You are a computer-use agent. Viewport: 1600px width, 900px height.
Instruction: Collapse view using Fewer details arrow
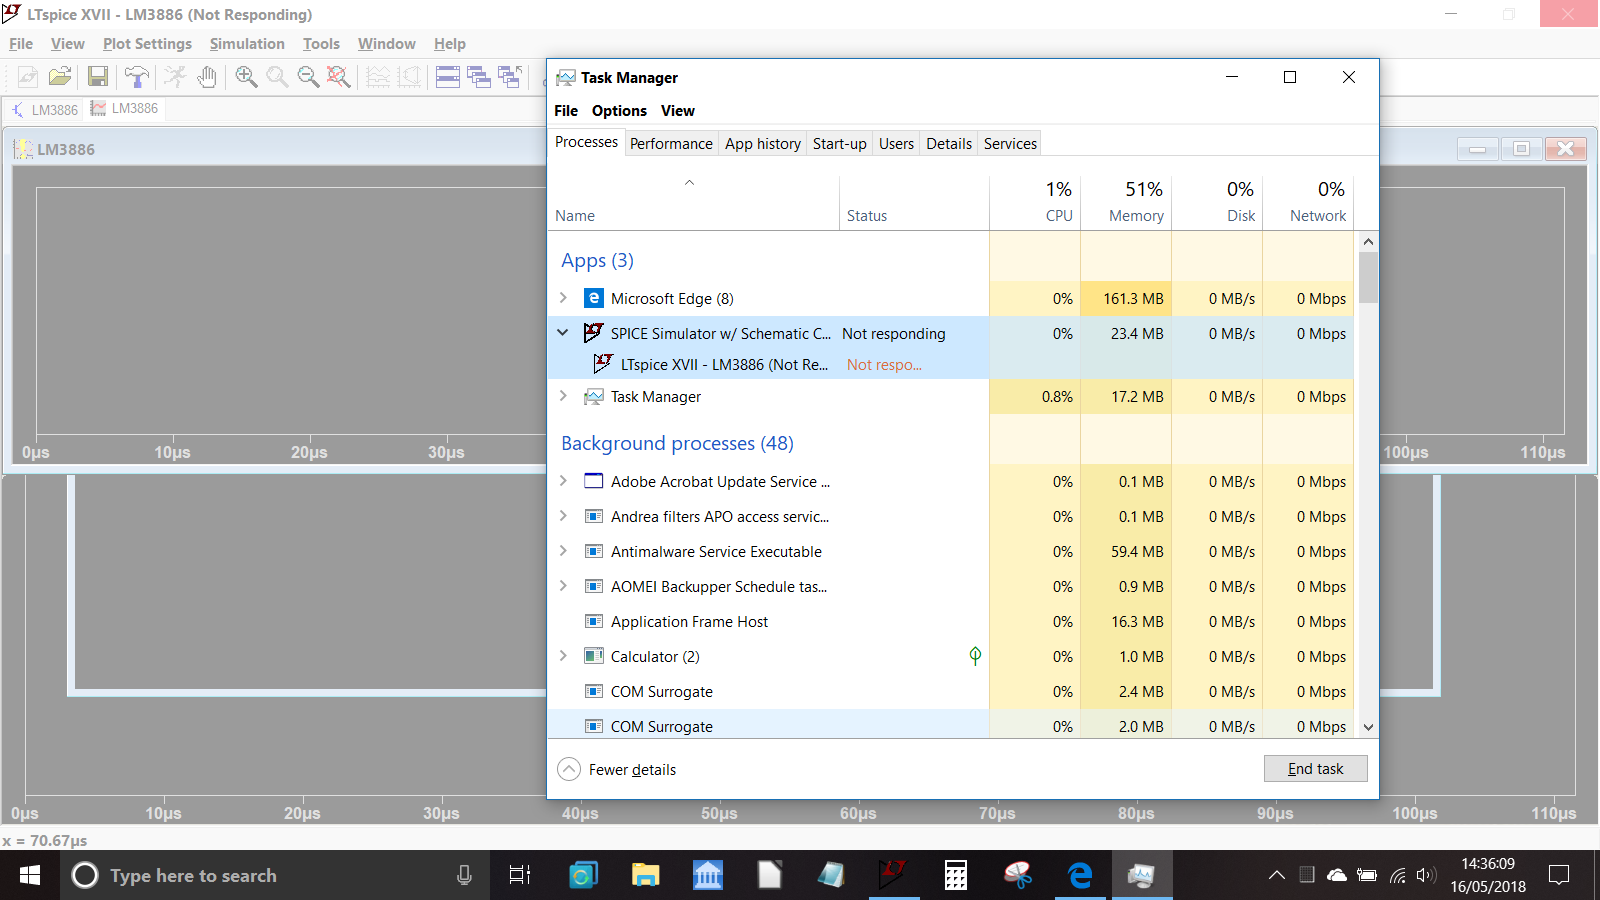coord(569,769)
